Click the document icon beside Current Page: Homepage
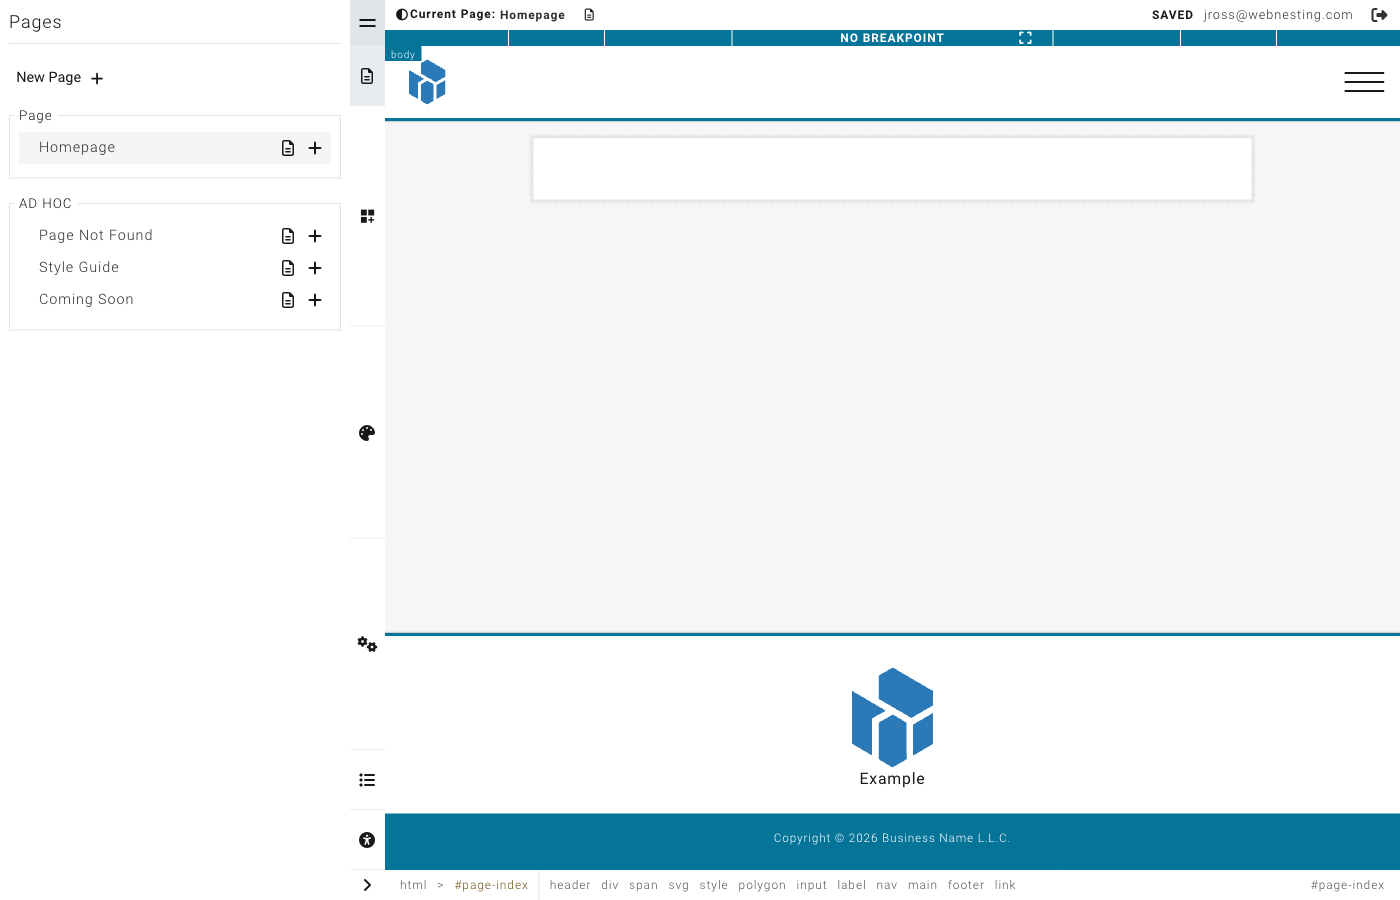This screenshot has width=1400, height=900. [x=589, y=14]
